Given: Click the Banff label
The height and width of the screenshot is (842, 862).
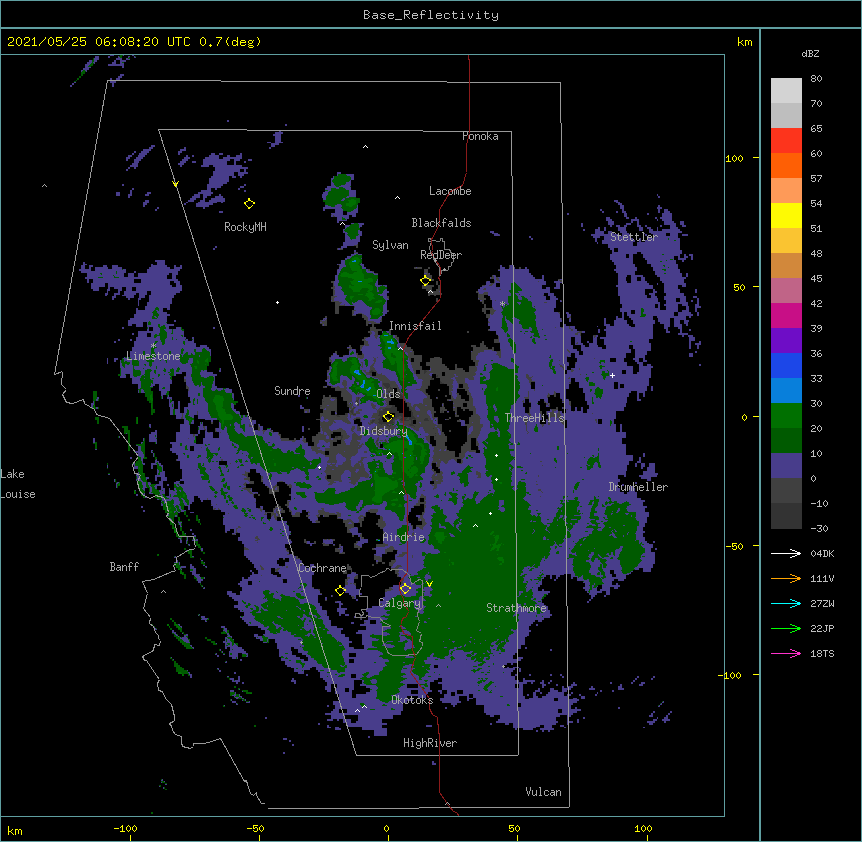Looking at the screenshot, I should click(124, 567).
